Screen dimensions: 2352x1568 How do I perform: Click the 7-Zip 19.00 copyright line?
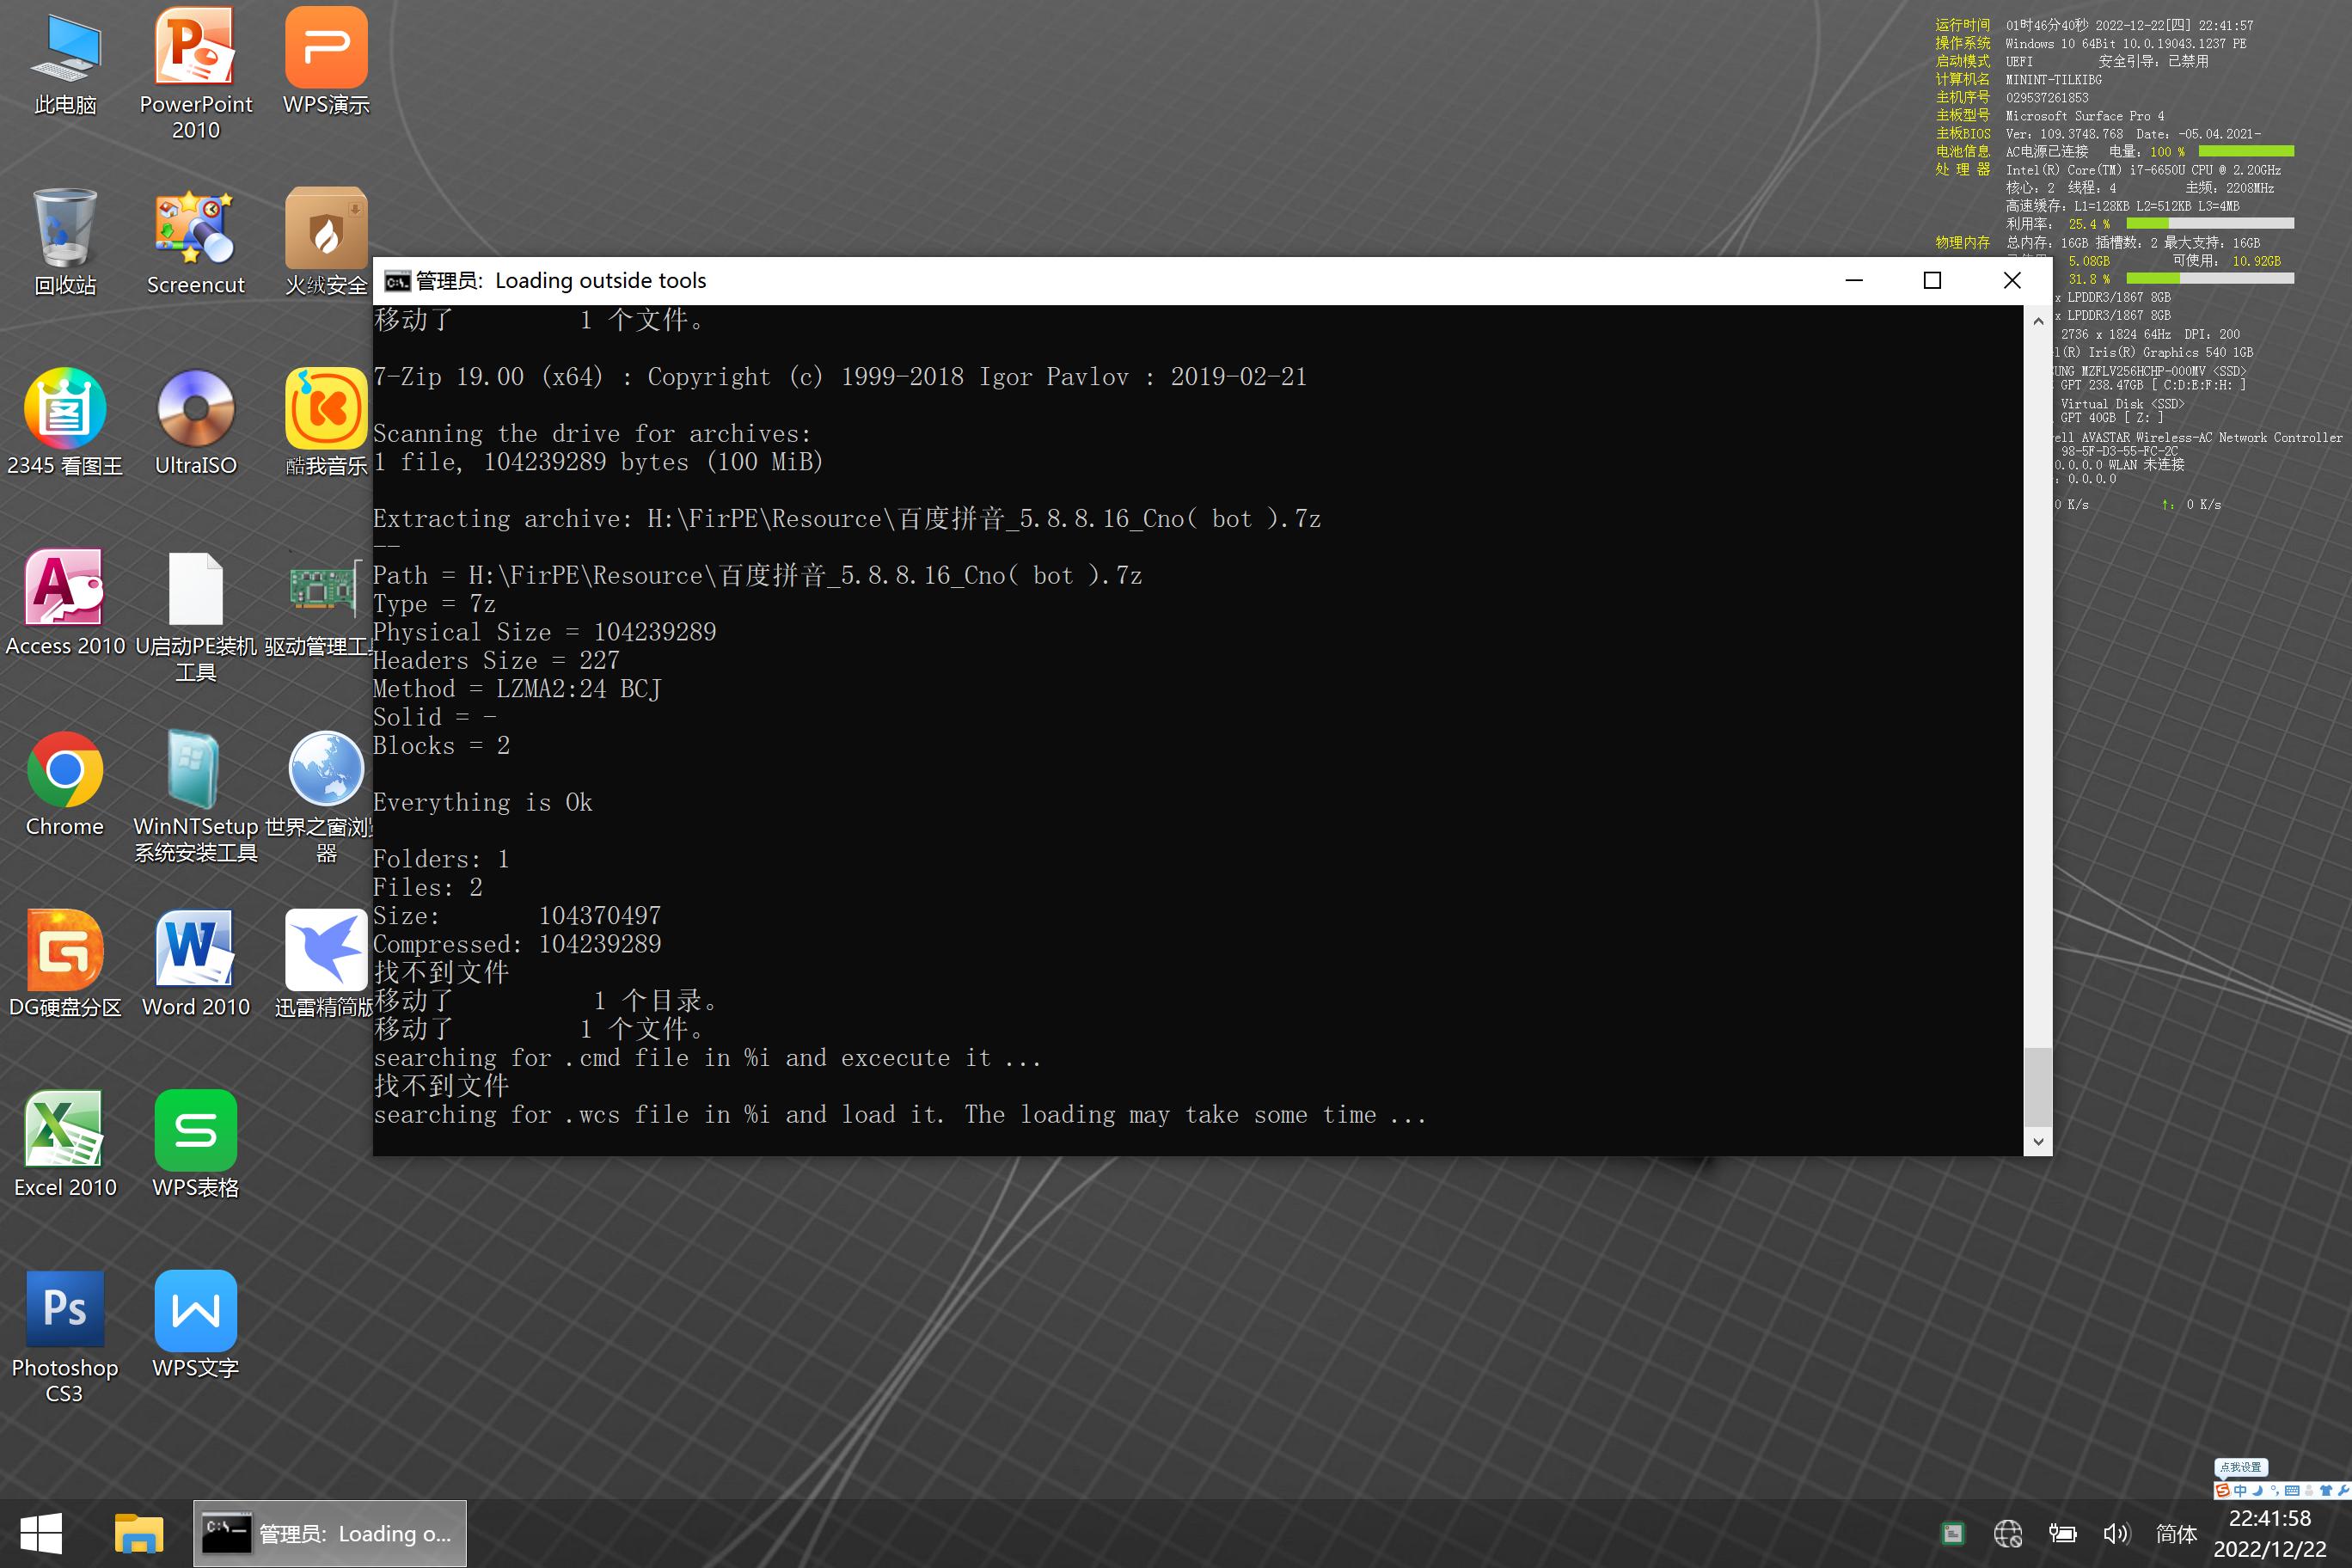pyautogui.click(x=840, y=377)
